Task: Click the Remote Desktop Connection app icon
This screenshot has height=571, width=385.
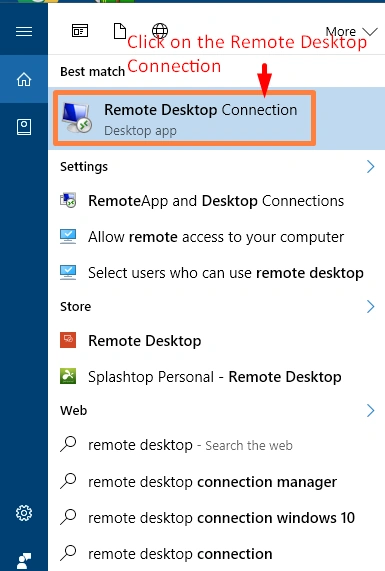Action: [76, 117]
